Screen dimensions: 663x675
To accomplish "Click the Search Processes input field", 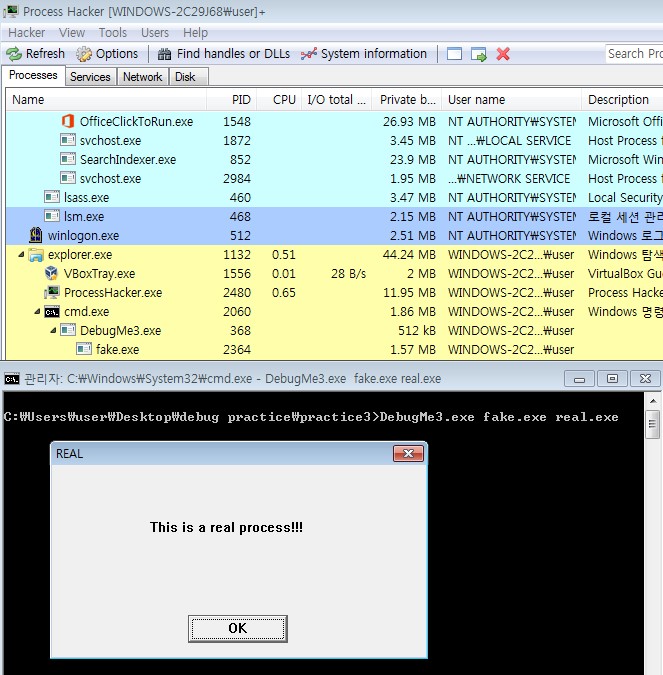I will click(x=634, y=54).
